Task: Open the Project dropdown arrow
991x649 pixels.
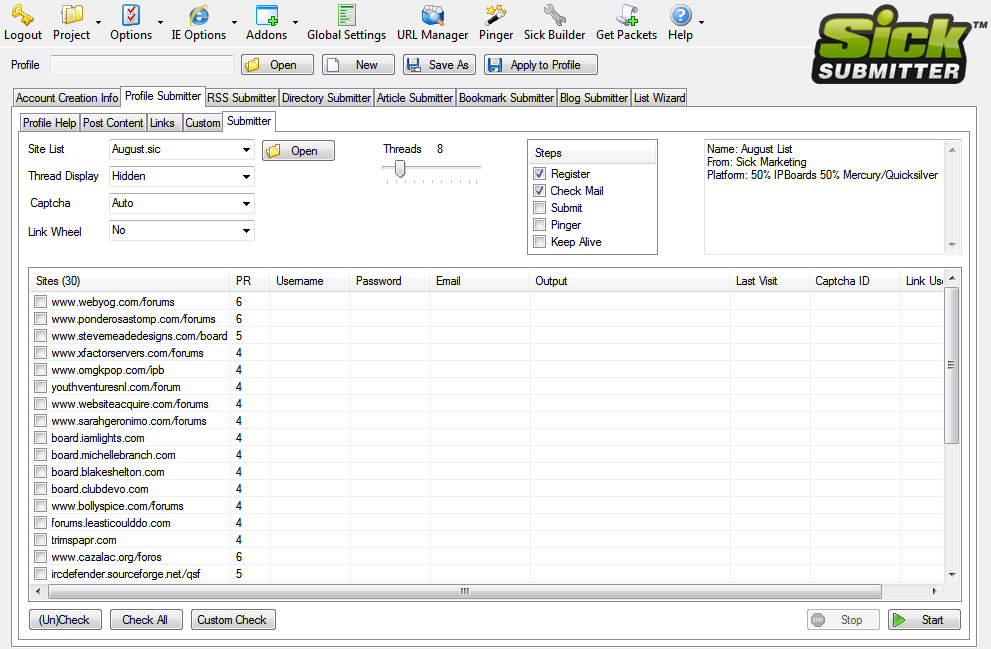Action: [x=99, y=22]
